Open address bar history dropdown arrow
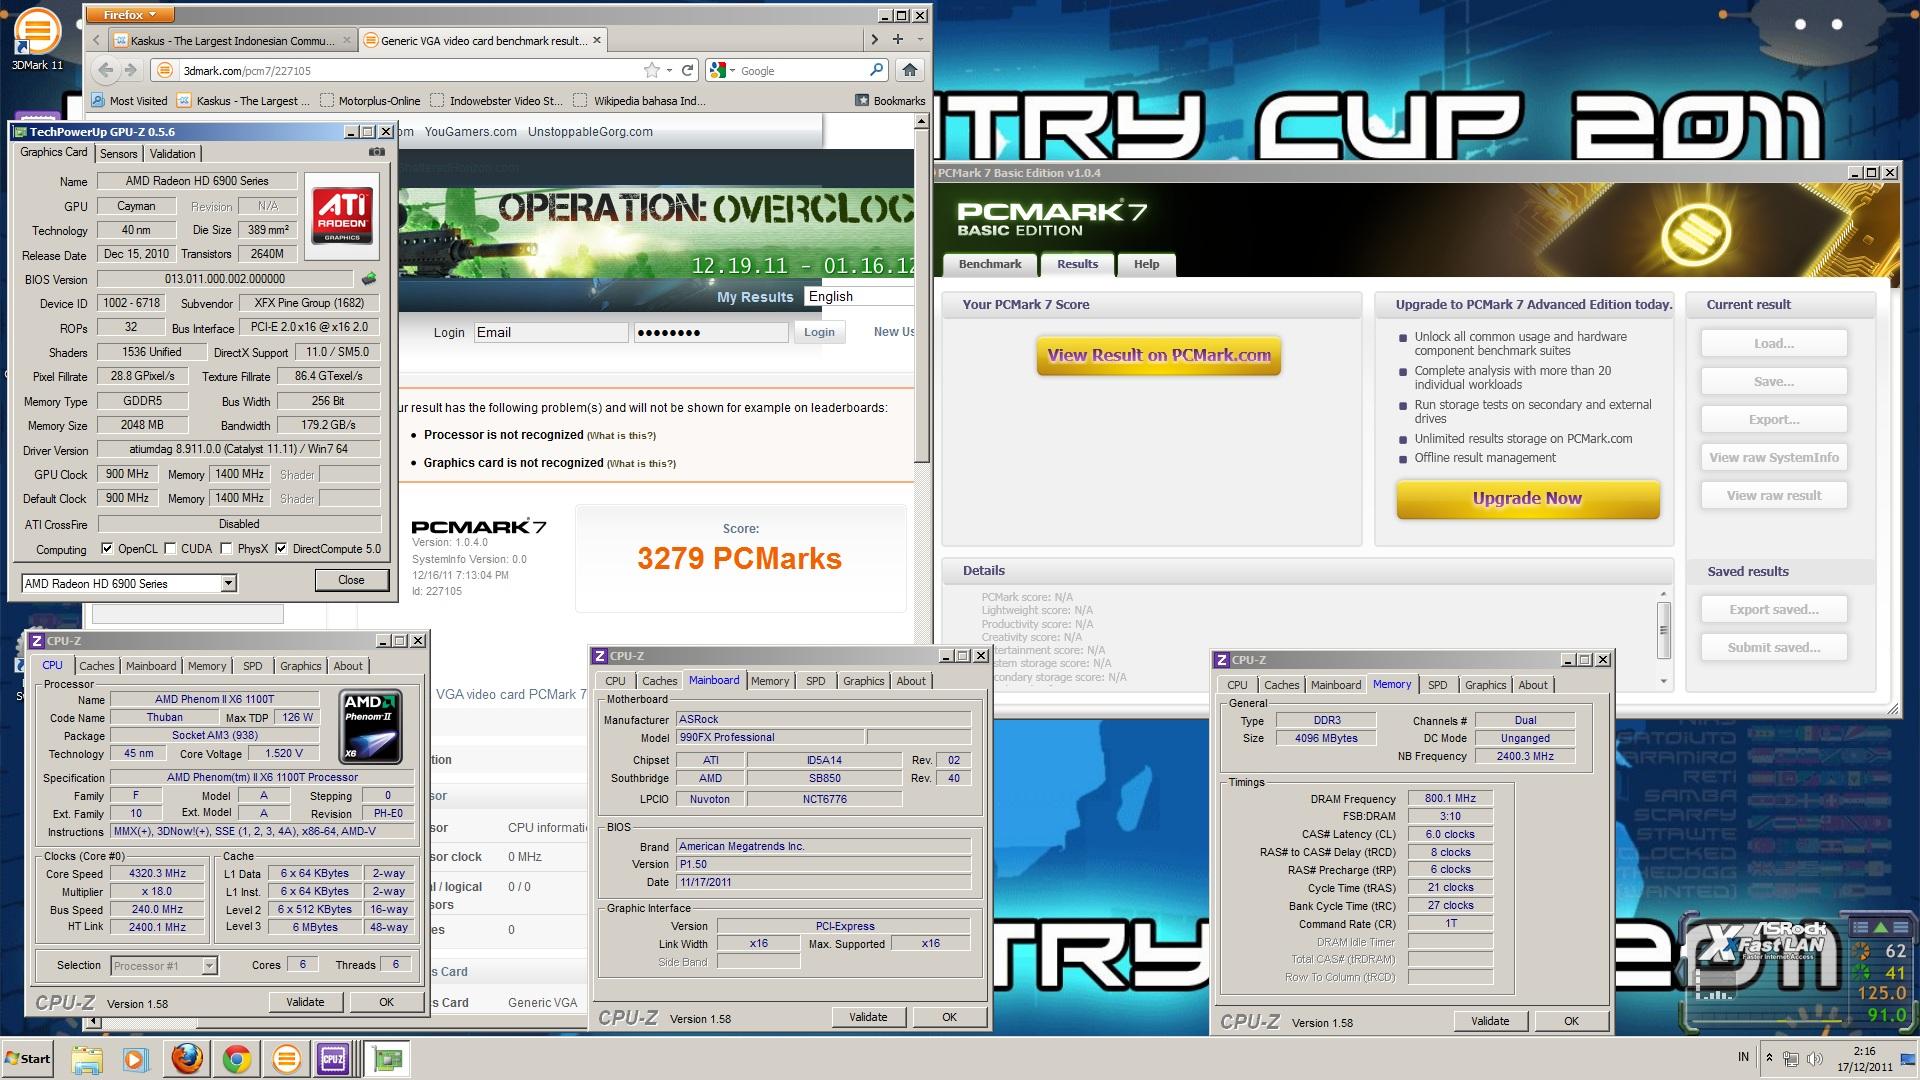Image resolution: width=1920 pixels, height=1080 pixels. [669, 71]
